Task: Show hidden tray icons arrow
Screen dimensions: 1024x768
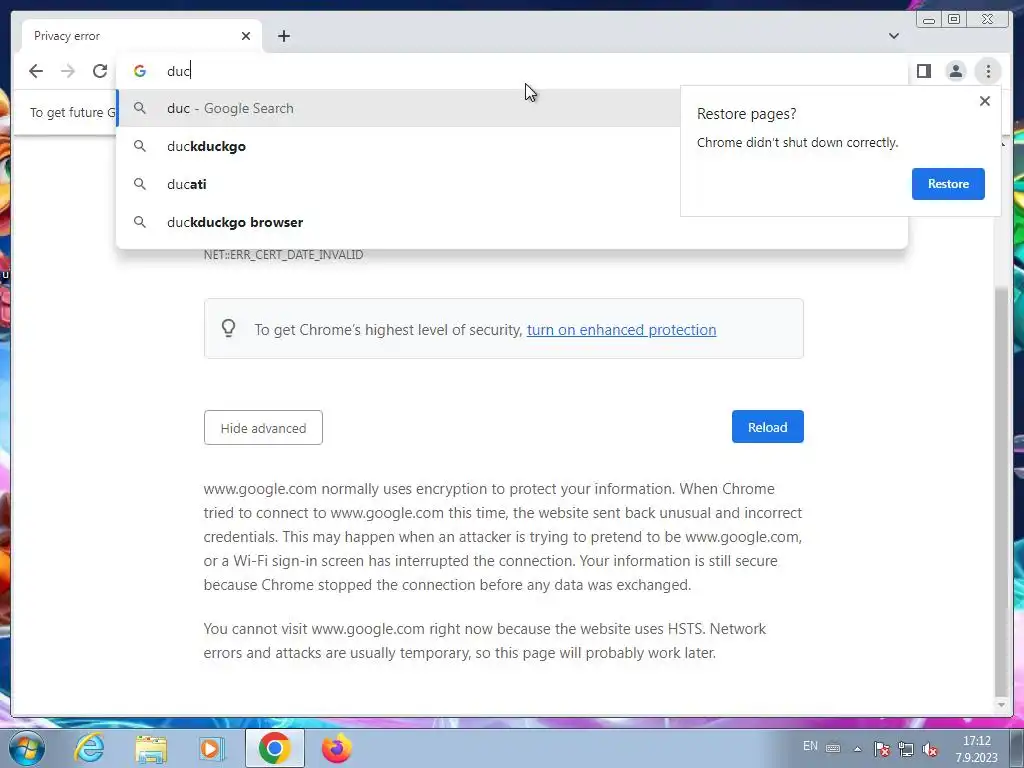Action: 857,749
